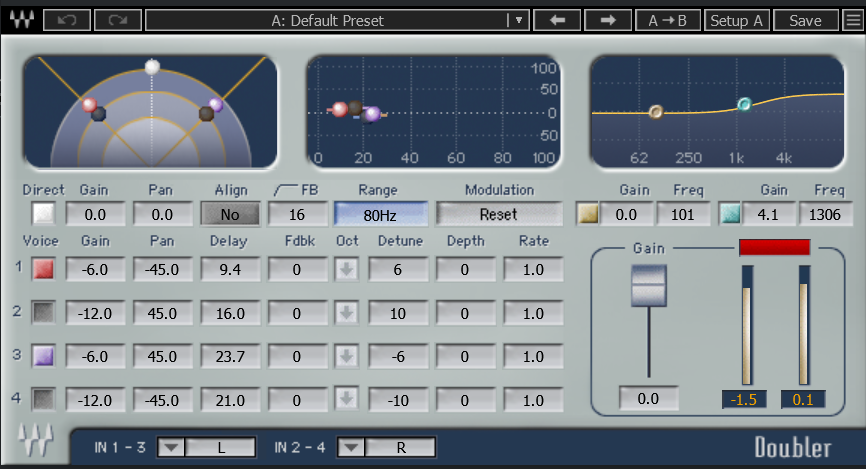Click the redo arrow button
The image size is (866, 469).
(x=118, y=20)
